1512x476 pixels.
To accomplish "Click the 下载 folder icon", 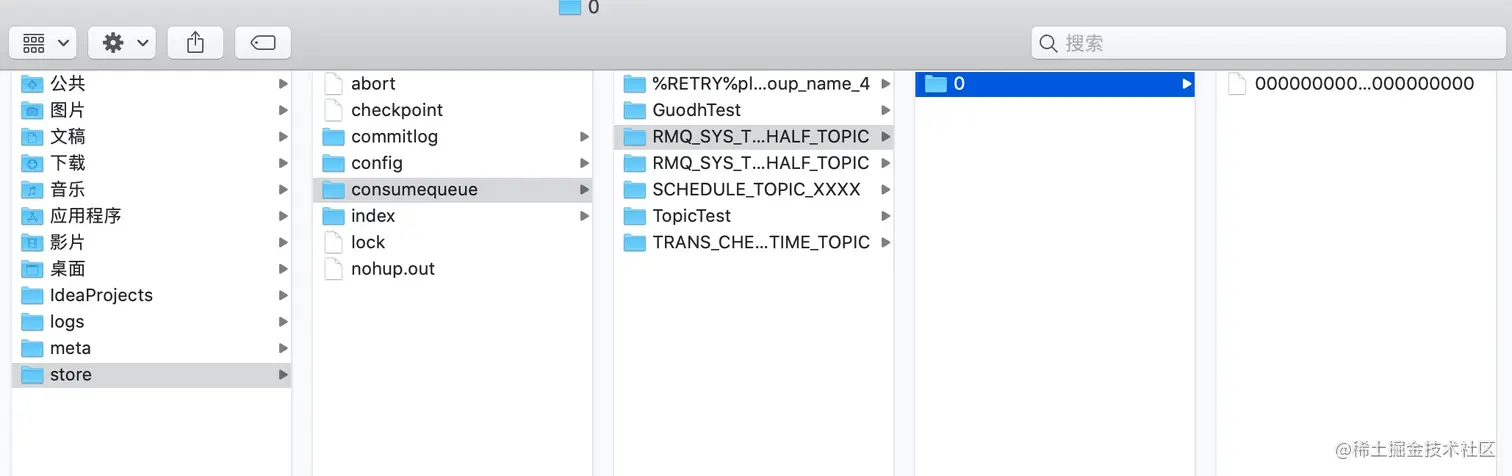I will [x=33, y=163].
